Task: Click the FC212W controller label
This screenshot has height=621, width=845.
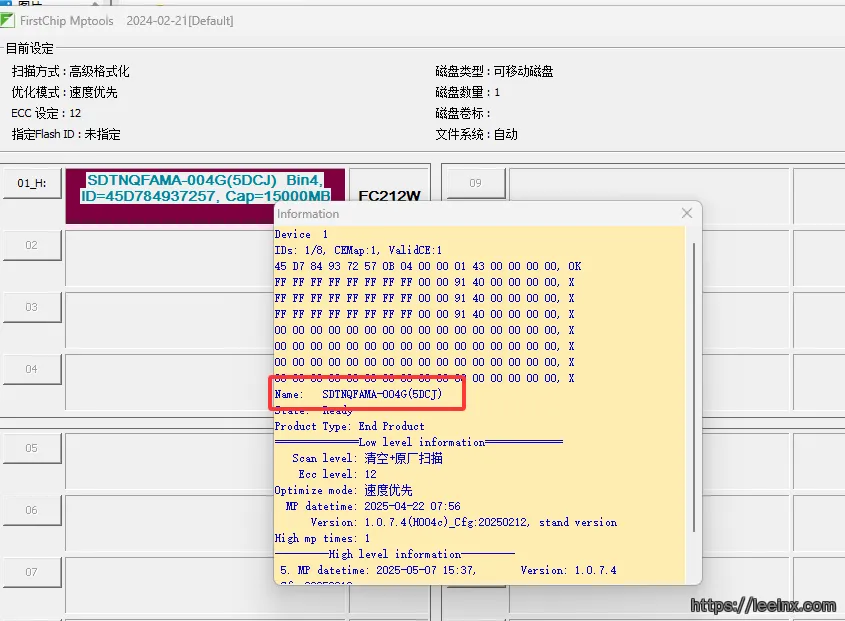Action: [x=389, y=196]
